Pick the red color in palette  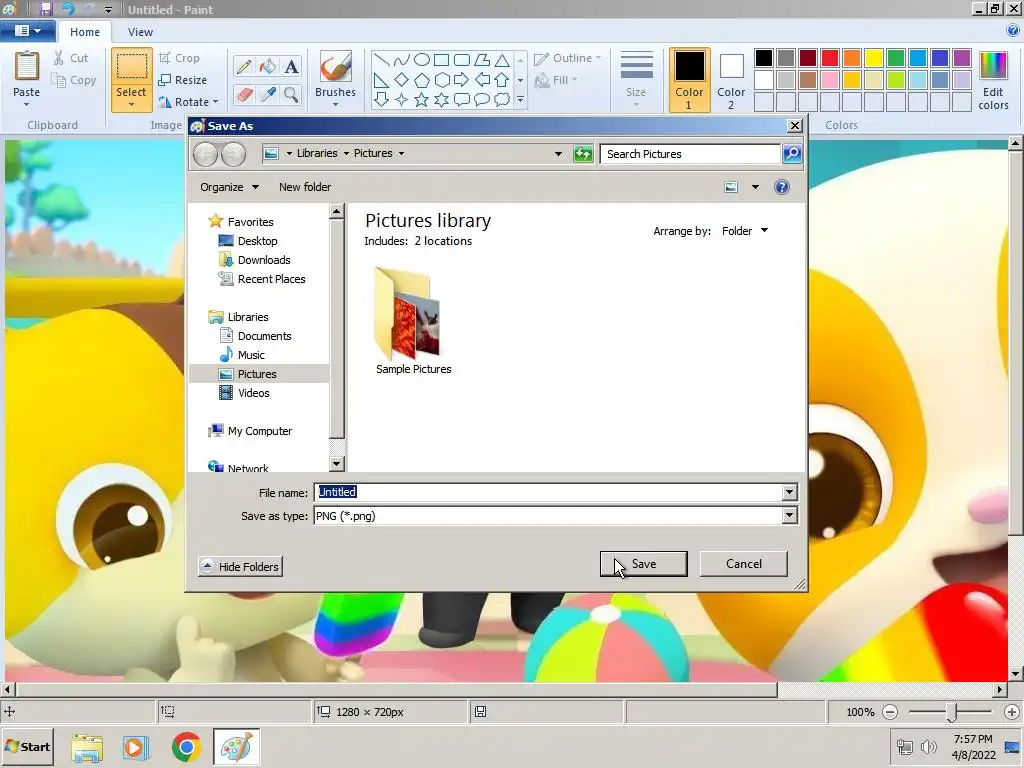click(830, 58)
